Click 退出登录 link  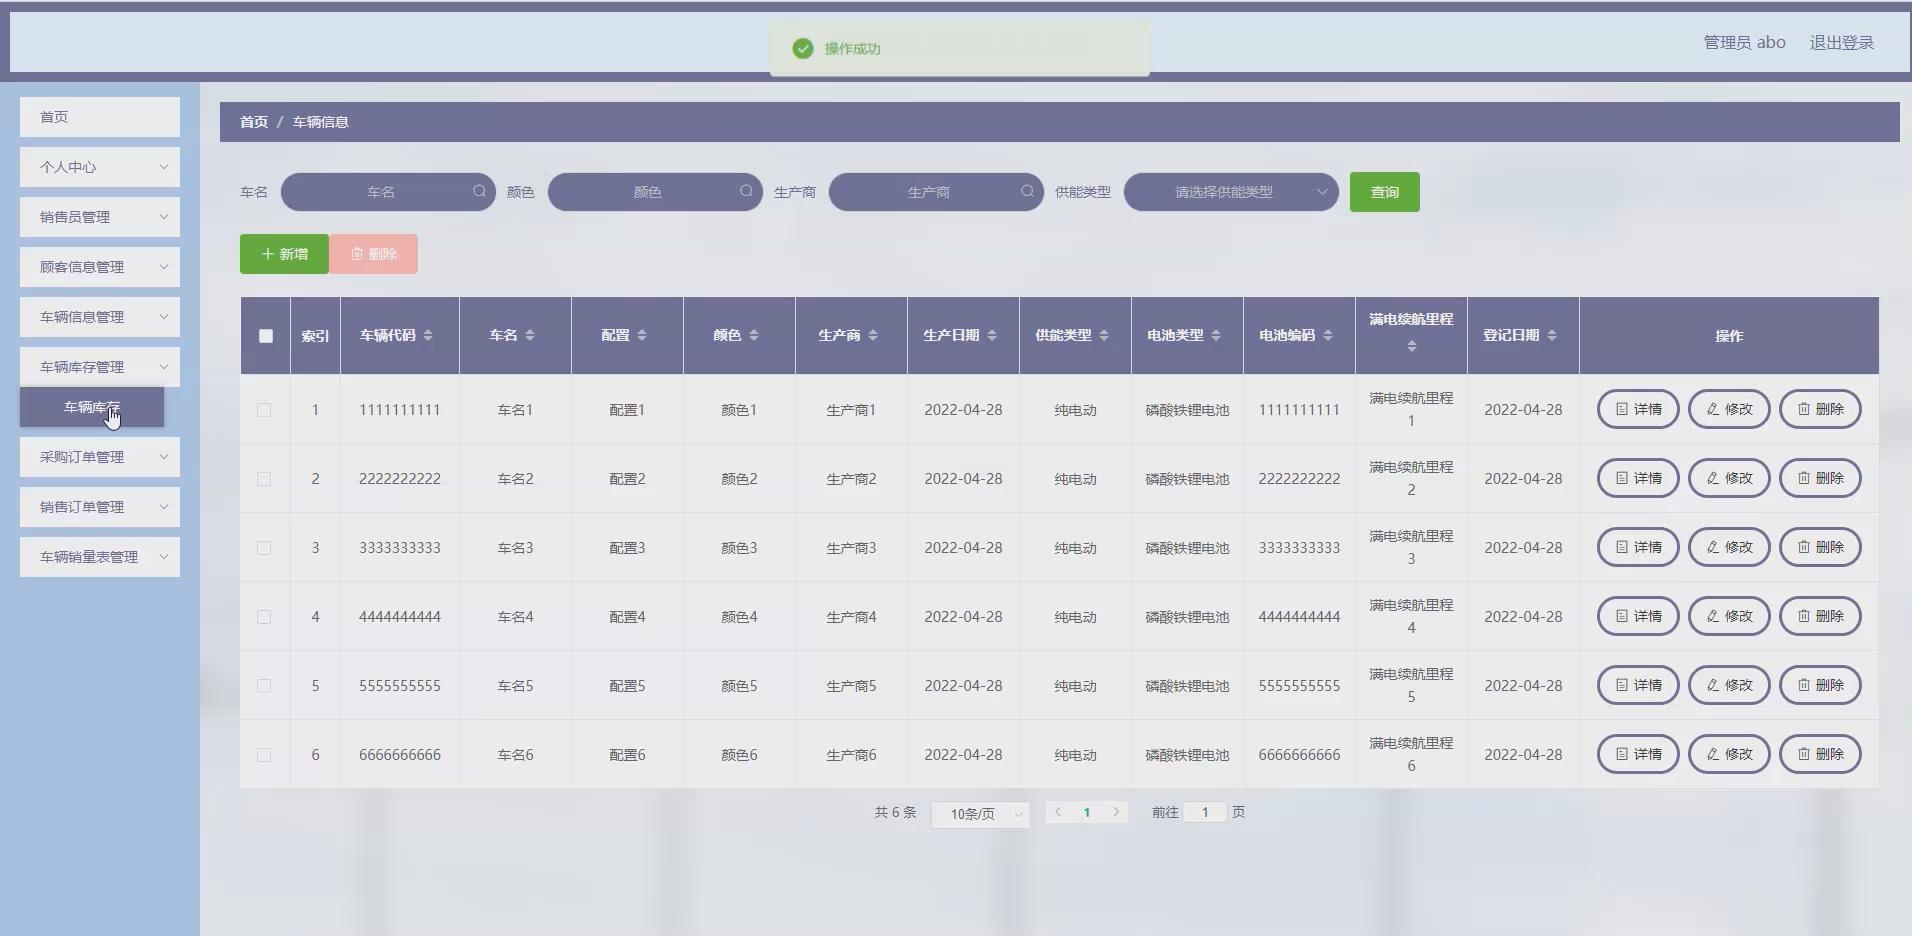1841,42
